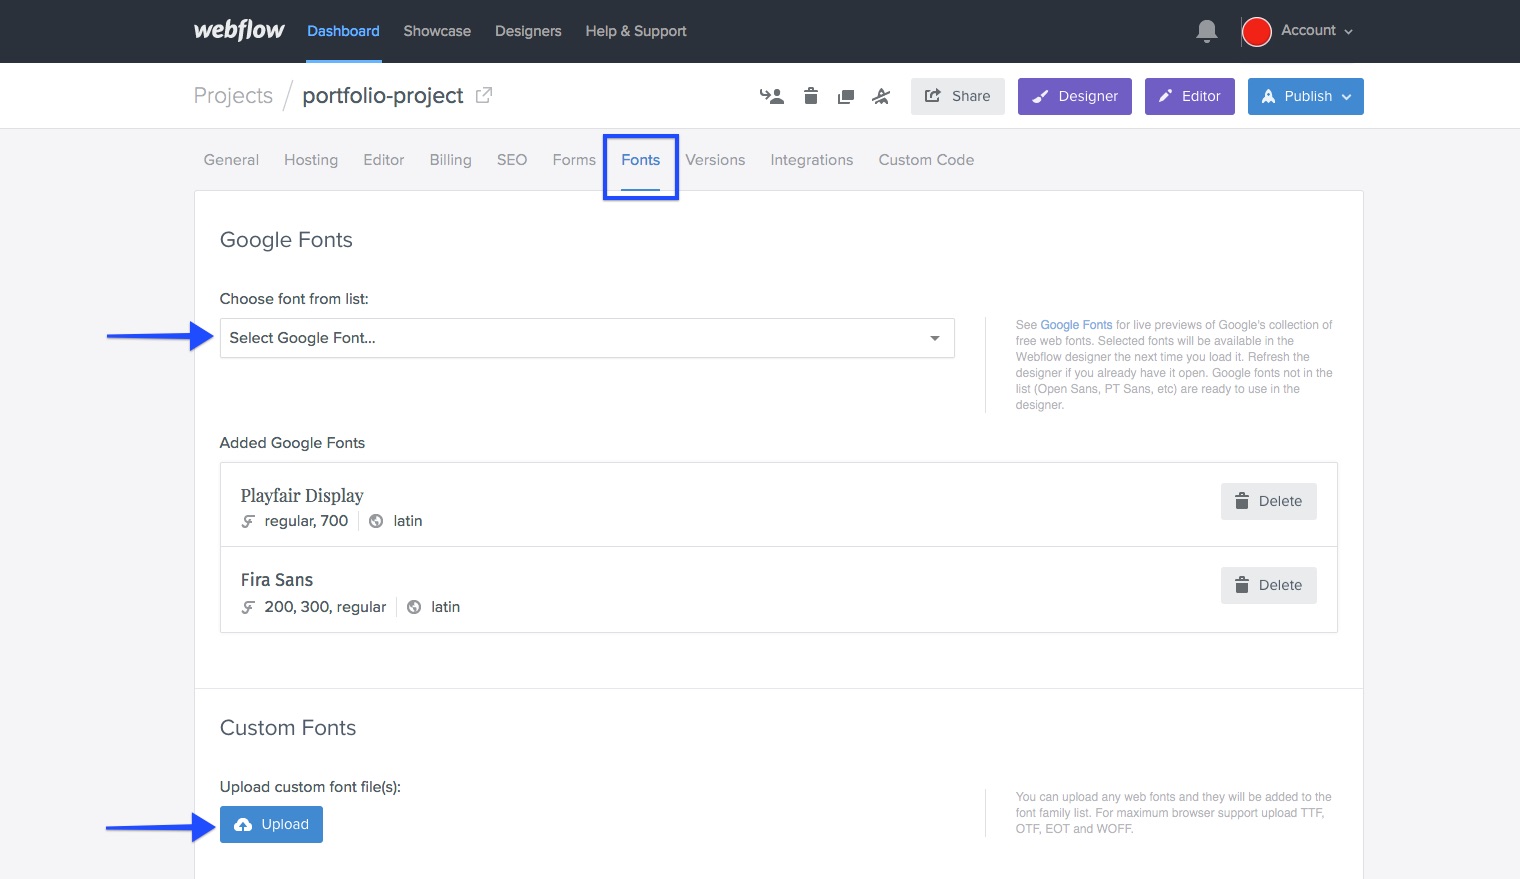The height and width of the screenshot is (879, 1520).
Task: Click the portfolio-project title
Action: [383, 95]
